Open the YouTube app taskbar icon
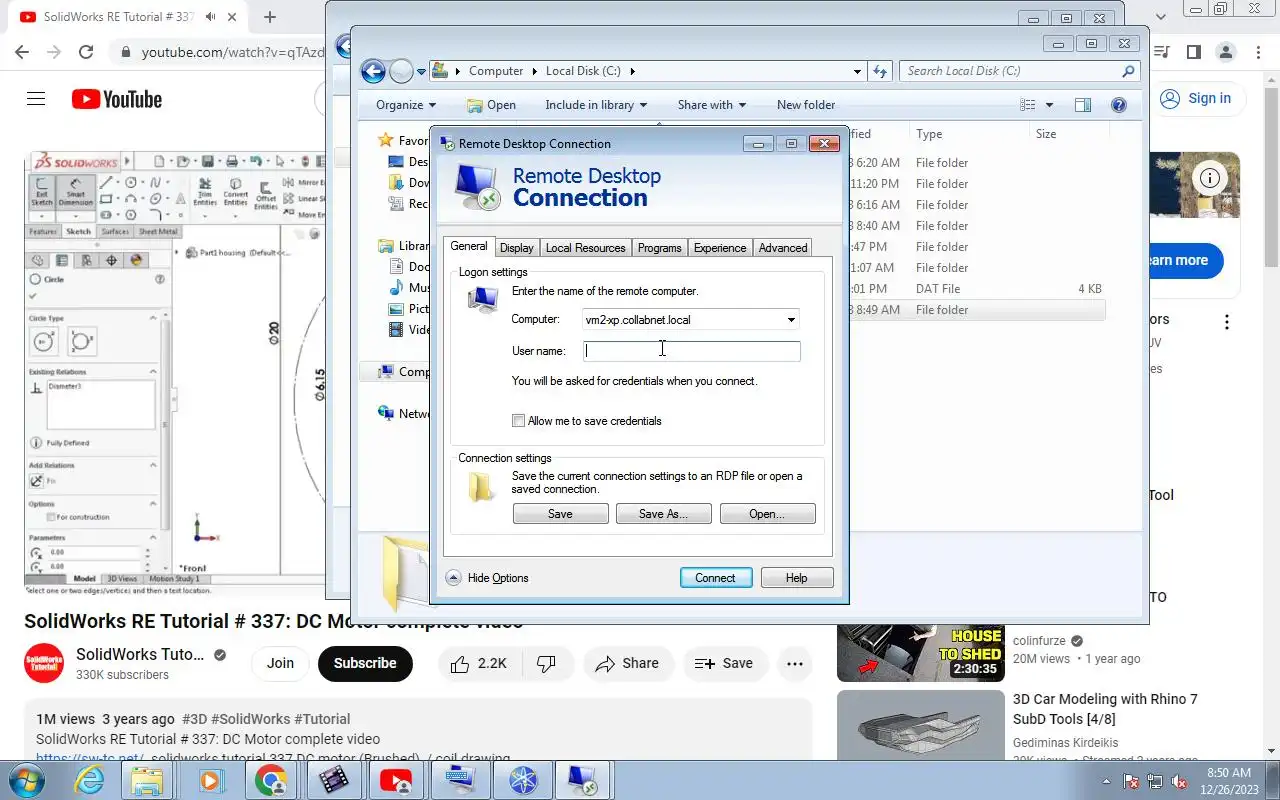The height and width of the screenshot is (800, 1280). pos(396,780)
